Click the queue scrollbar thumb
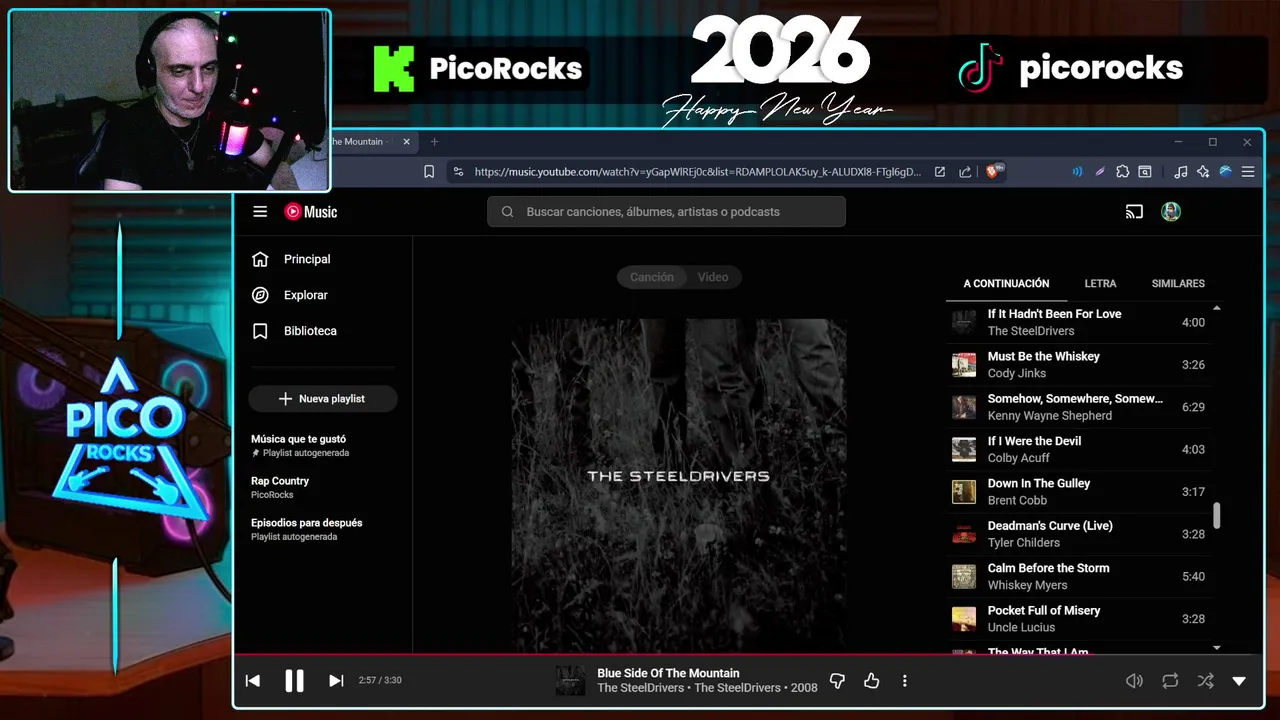 [1217, 516]
